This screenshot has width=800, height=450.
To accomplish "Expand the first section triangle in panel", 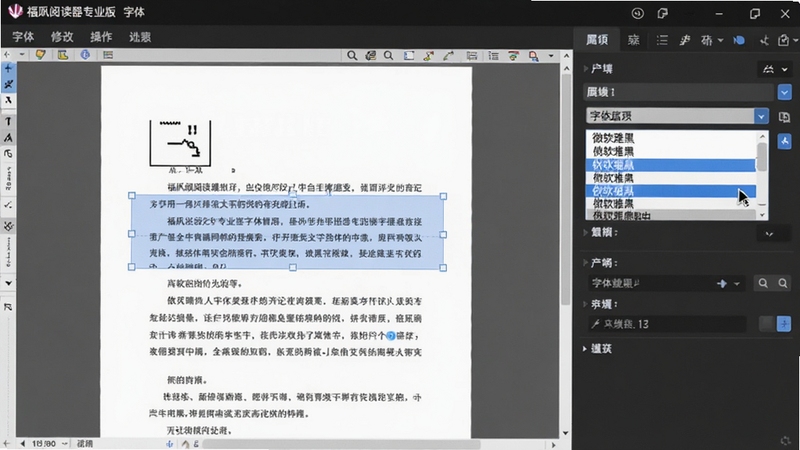I will pos(586,68).
